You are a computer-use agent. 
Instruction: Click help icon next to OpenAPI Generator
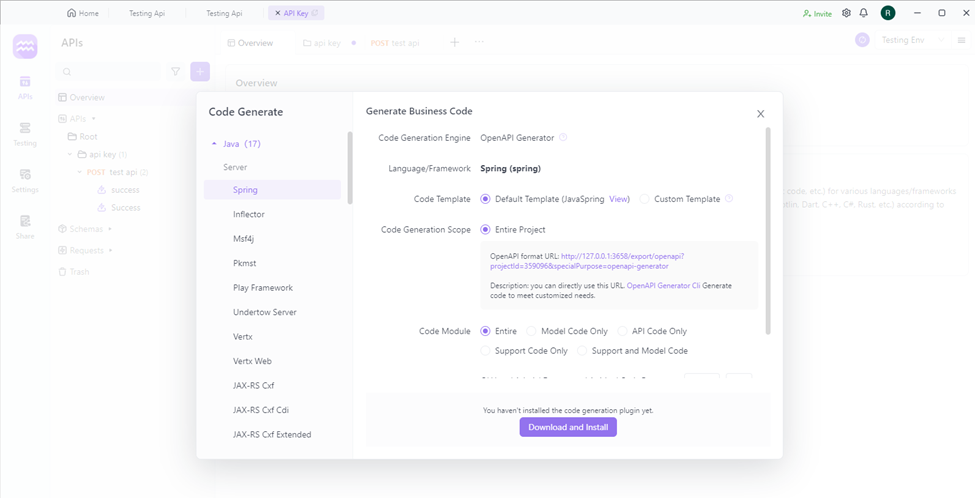563,137
